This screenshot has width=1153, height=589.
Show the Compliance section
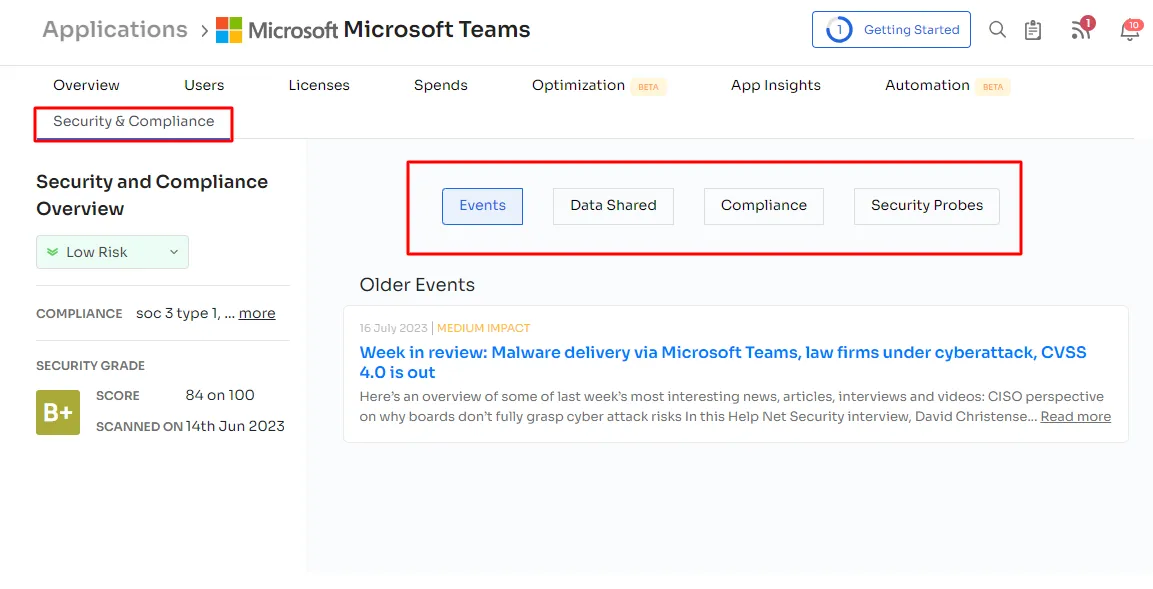764,206
